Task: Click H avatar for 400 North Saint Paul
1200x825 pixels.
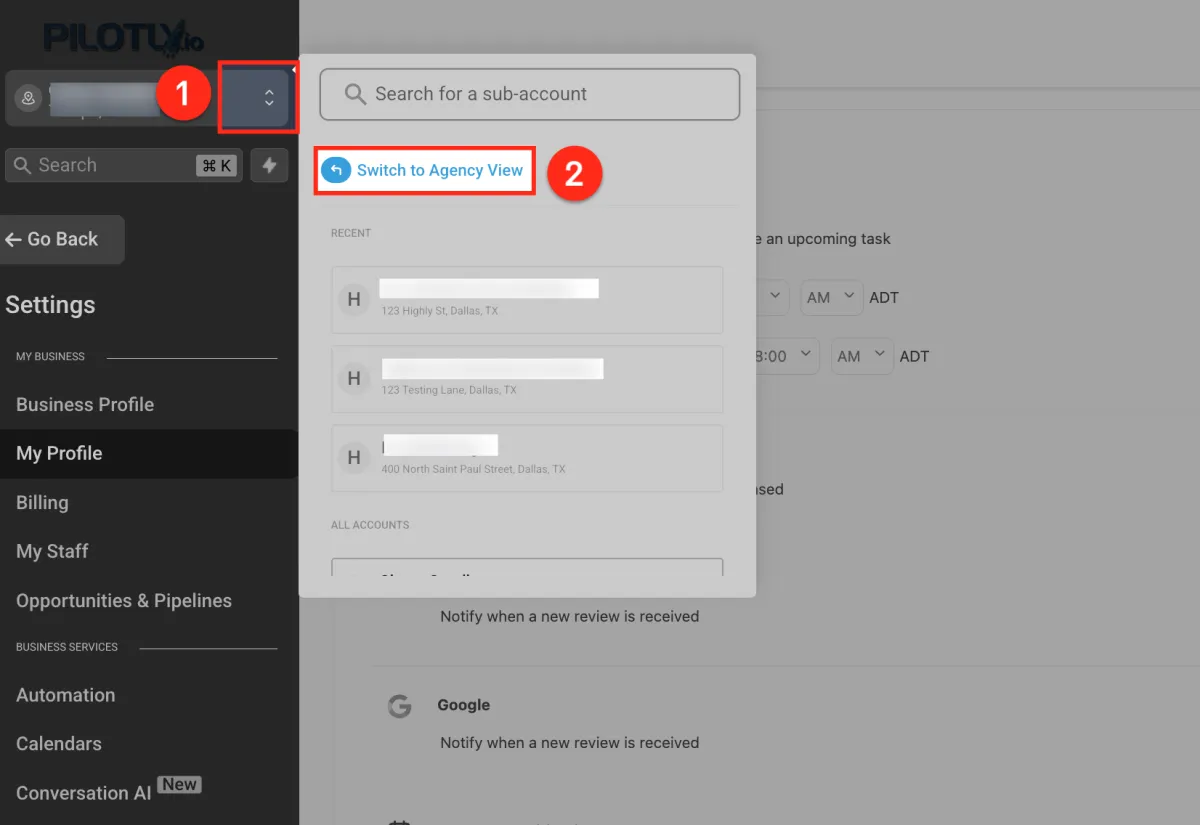Action: [354, 458]
